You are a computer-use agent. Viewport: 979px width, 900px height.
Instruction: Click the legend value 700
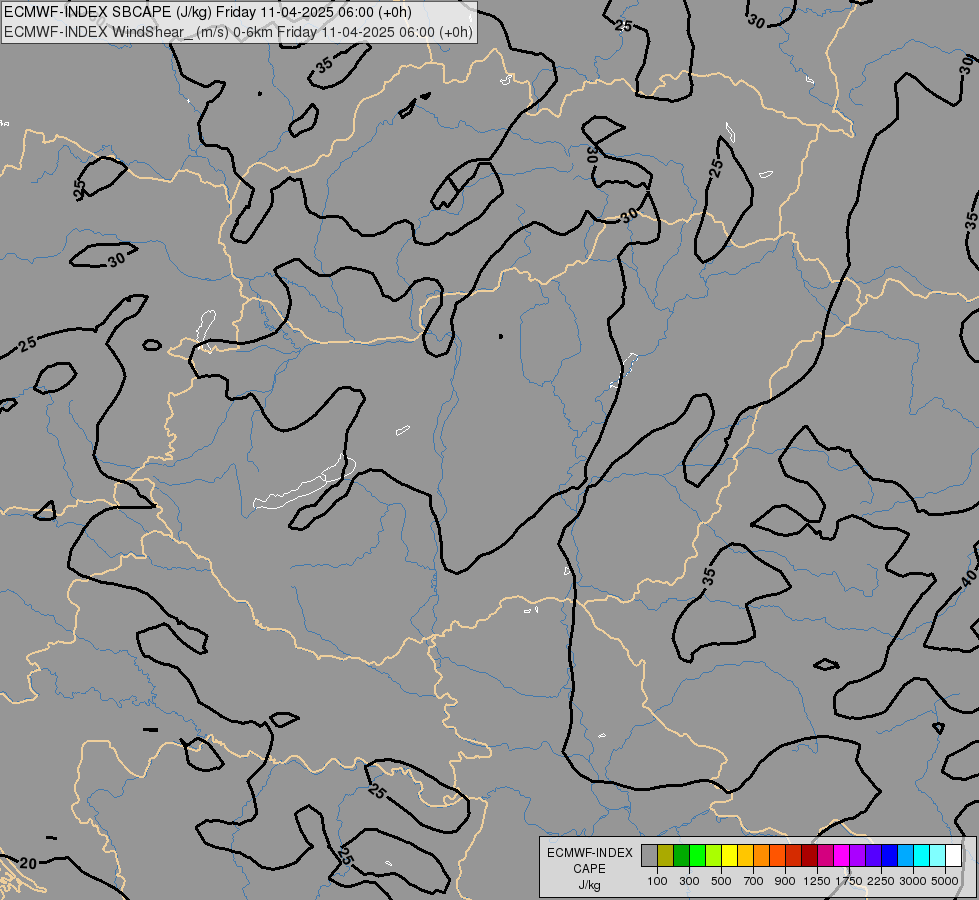point(754,881)
